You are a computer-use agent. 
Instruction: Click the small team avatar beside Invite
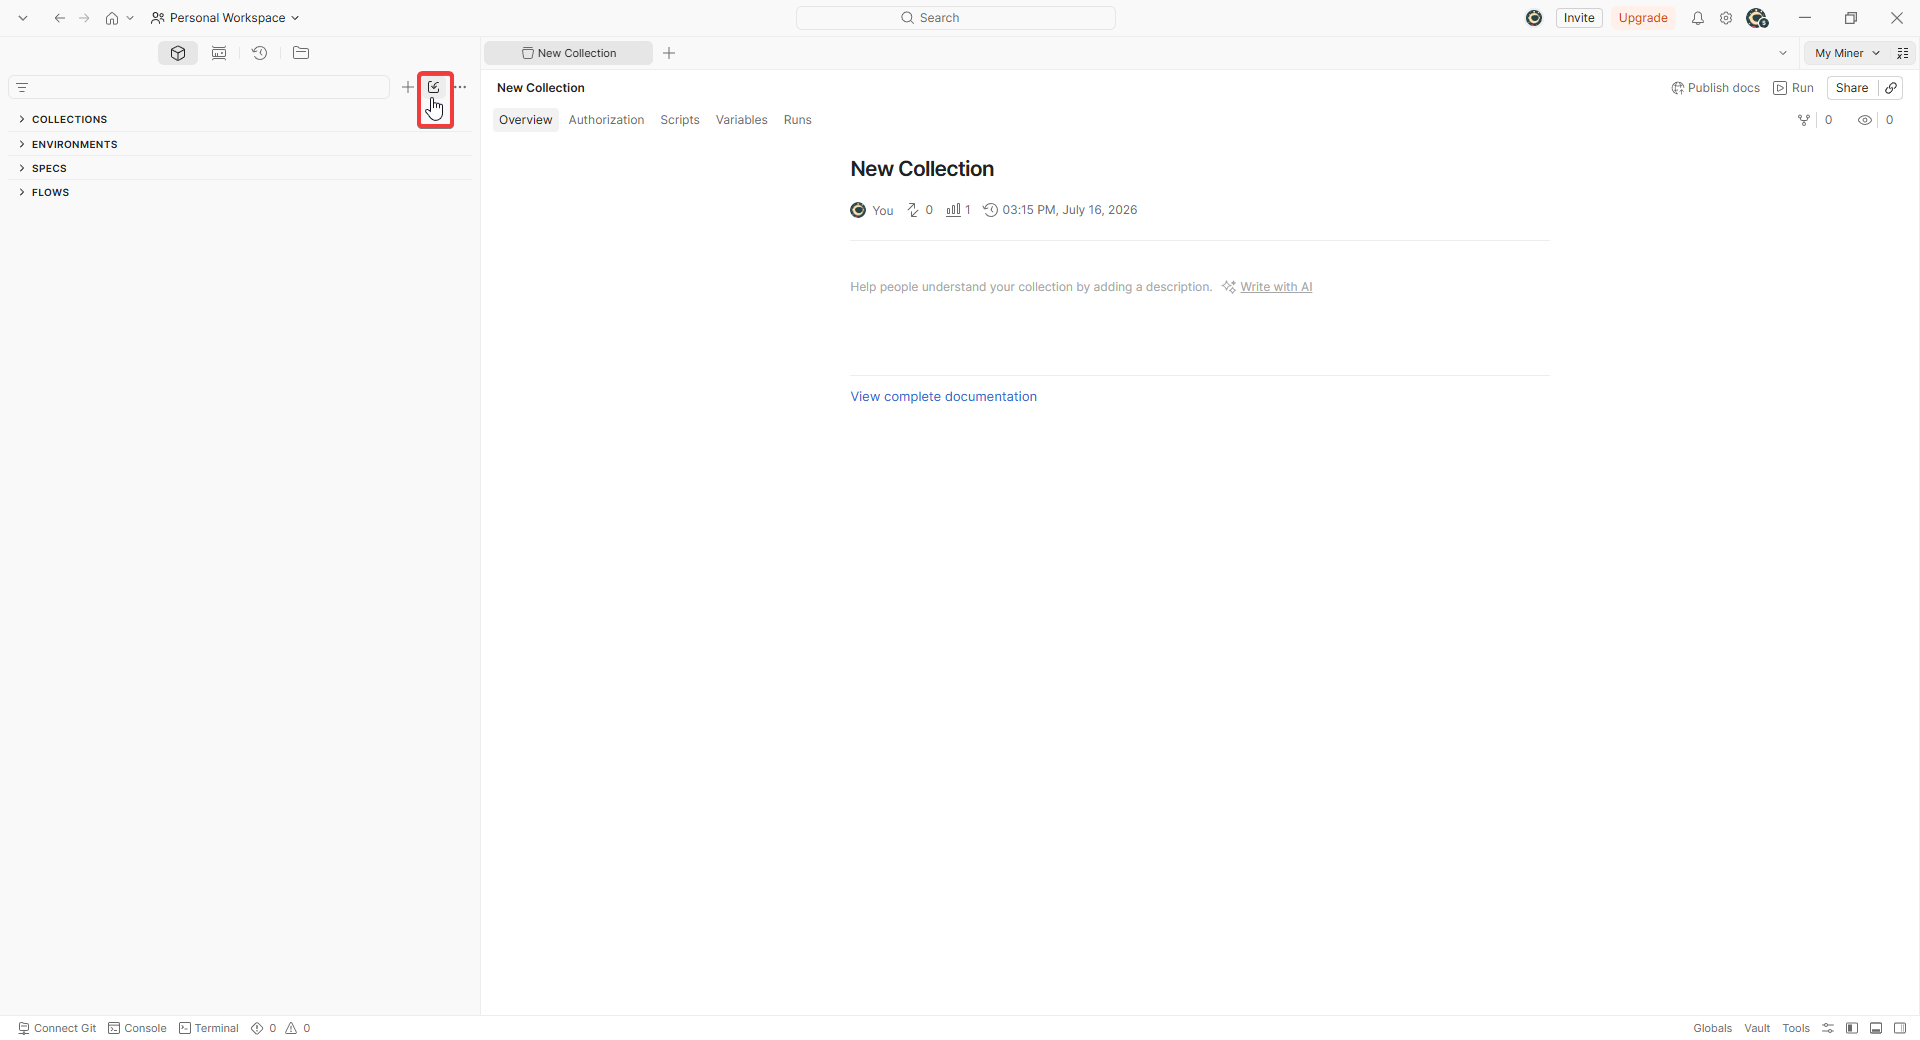(1534, 18)
